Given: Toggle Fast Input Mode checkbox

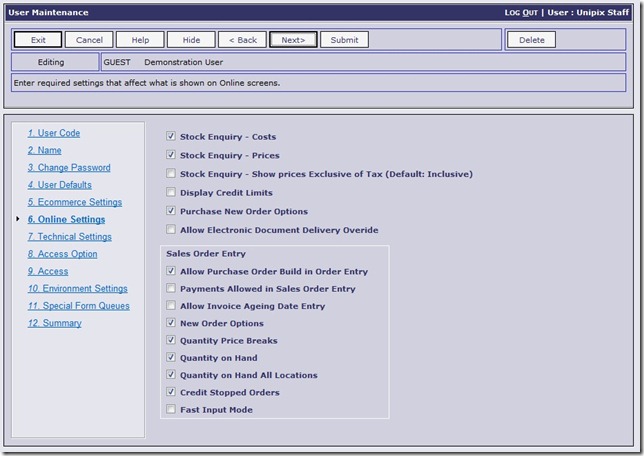Looking at the screenshot, I should 172,410.
